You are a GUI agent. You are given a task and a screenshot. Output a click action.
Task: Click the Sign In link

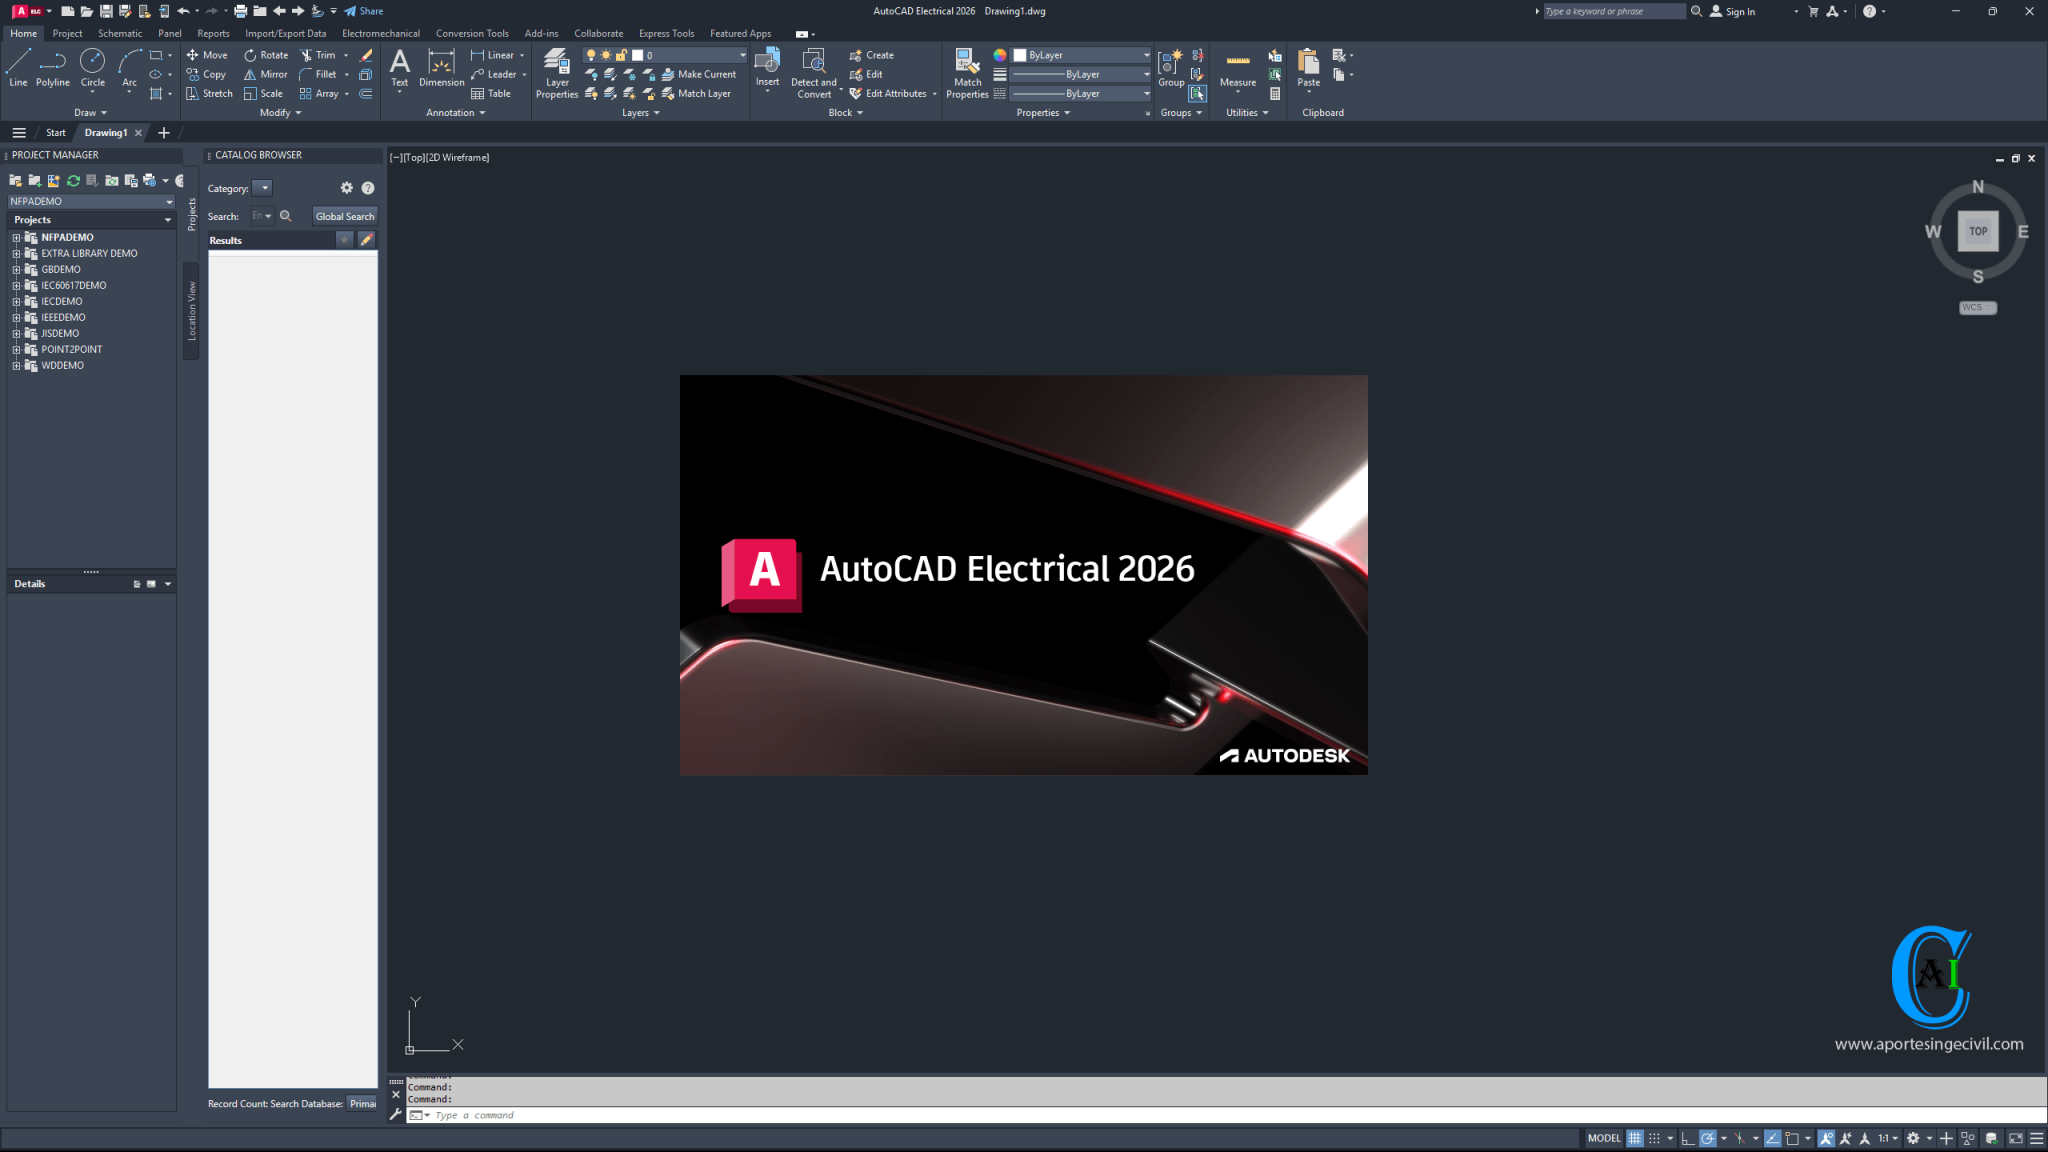click(x=1740, y=11)
